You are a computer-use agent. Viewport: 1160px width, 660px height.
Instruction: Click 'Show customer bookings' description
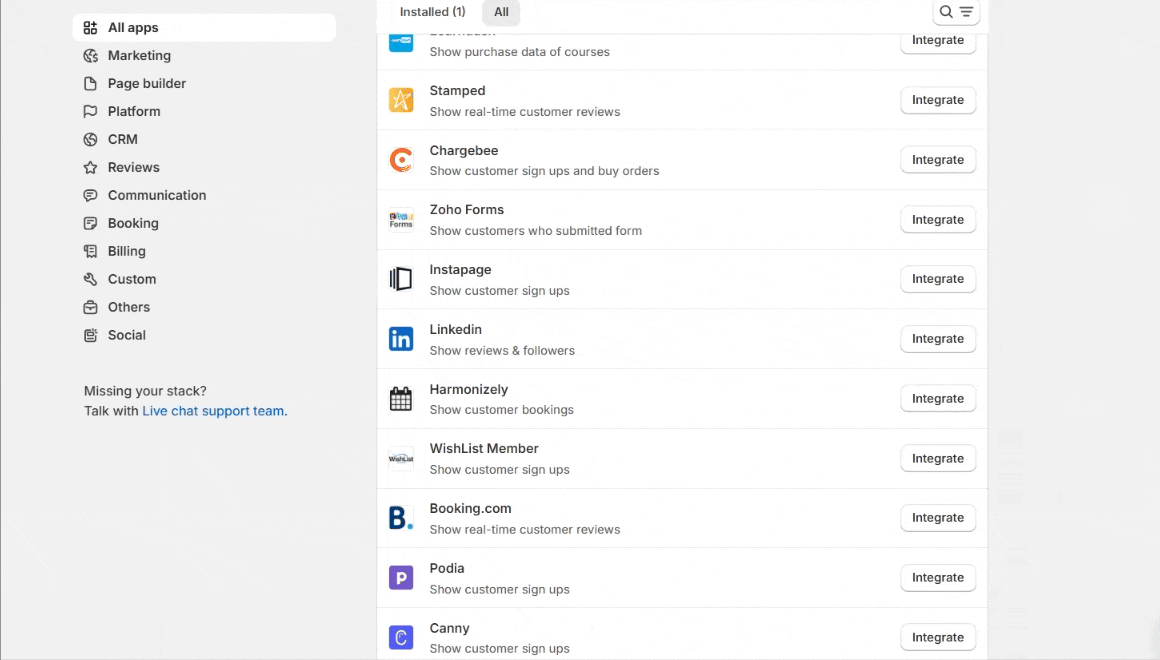click(502, 410)
